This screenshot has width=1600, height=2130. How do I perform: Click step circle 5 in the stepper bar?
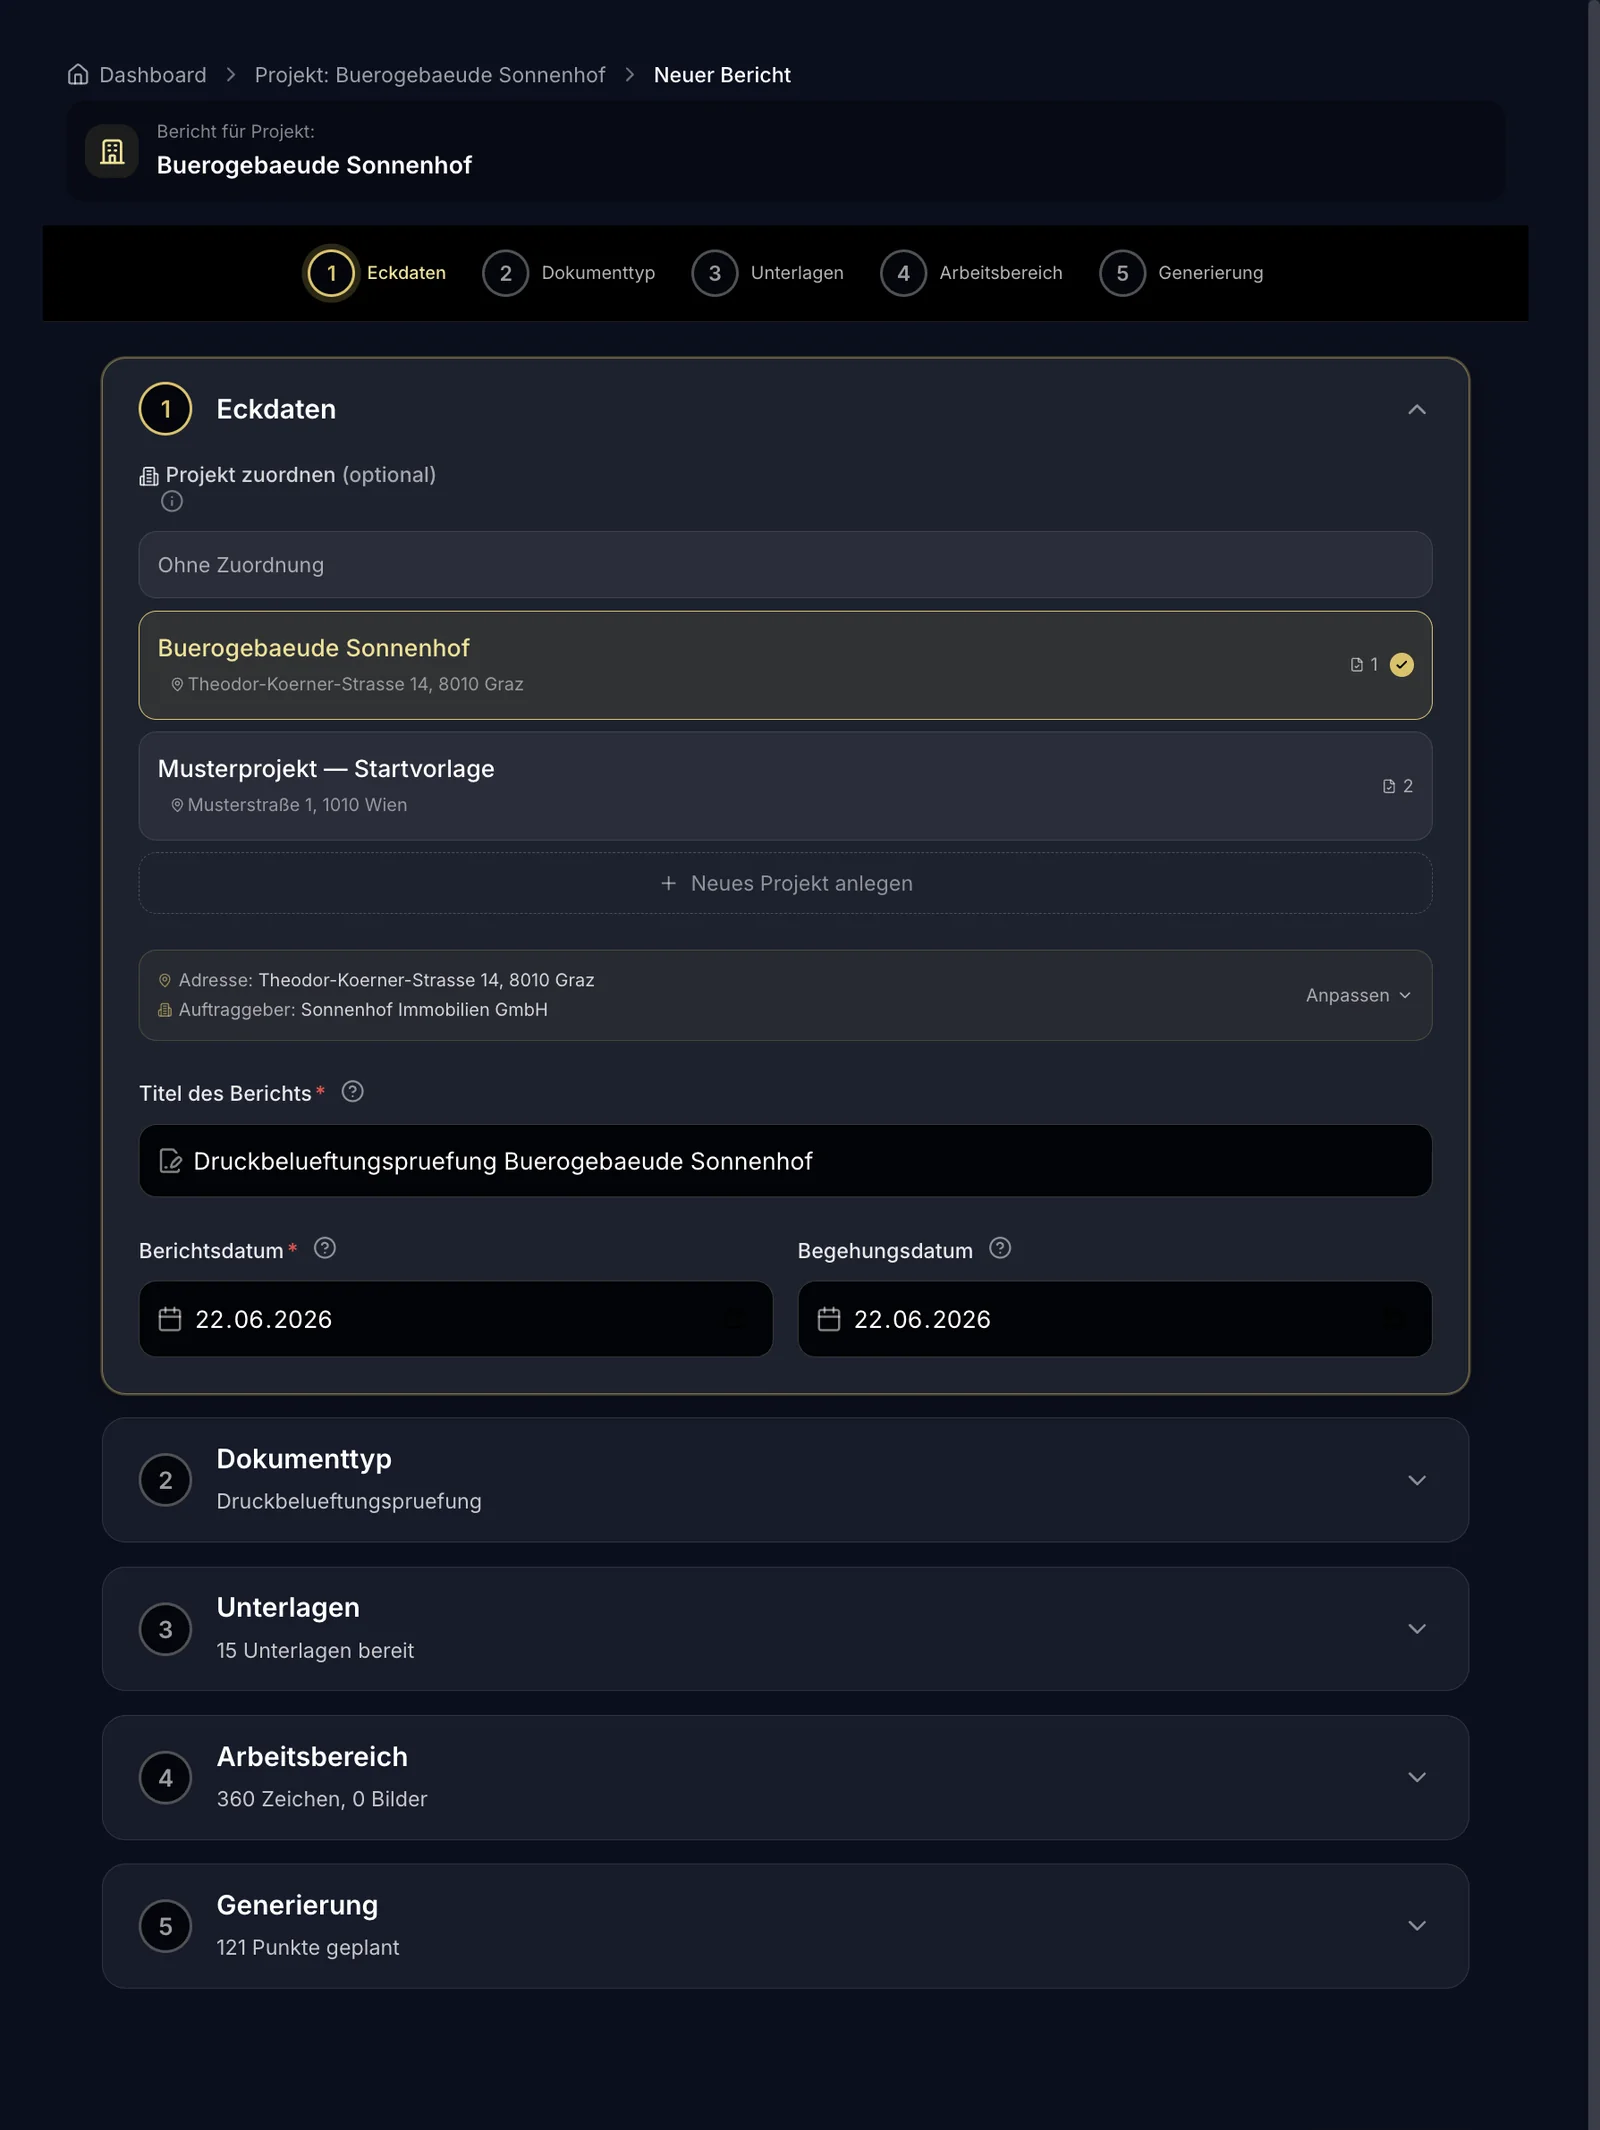[x=1123, y=273]
